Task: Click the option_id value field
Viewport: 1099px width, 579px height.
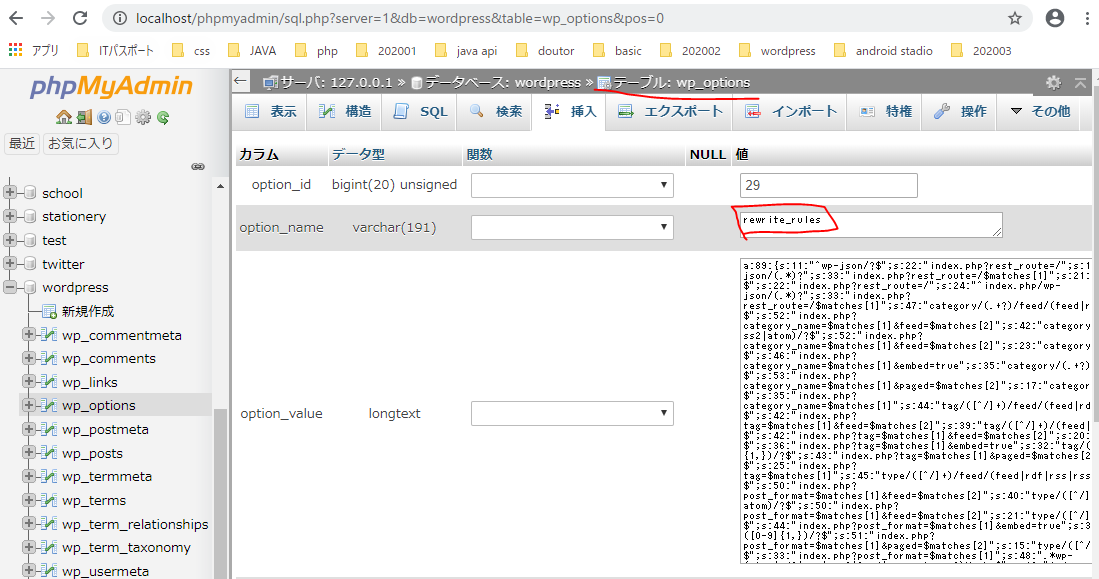Action: tap(828, 185)
